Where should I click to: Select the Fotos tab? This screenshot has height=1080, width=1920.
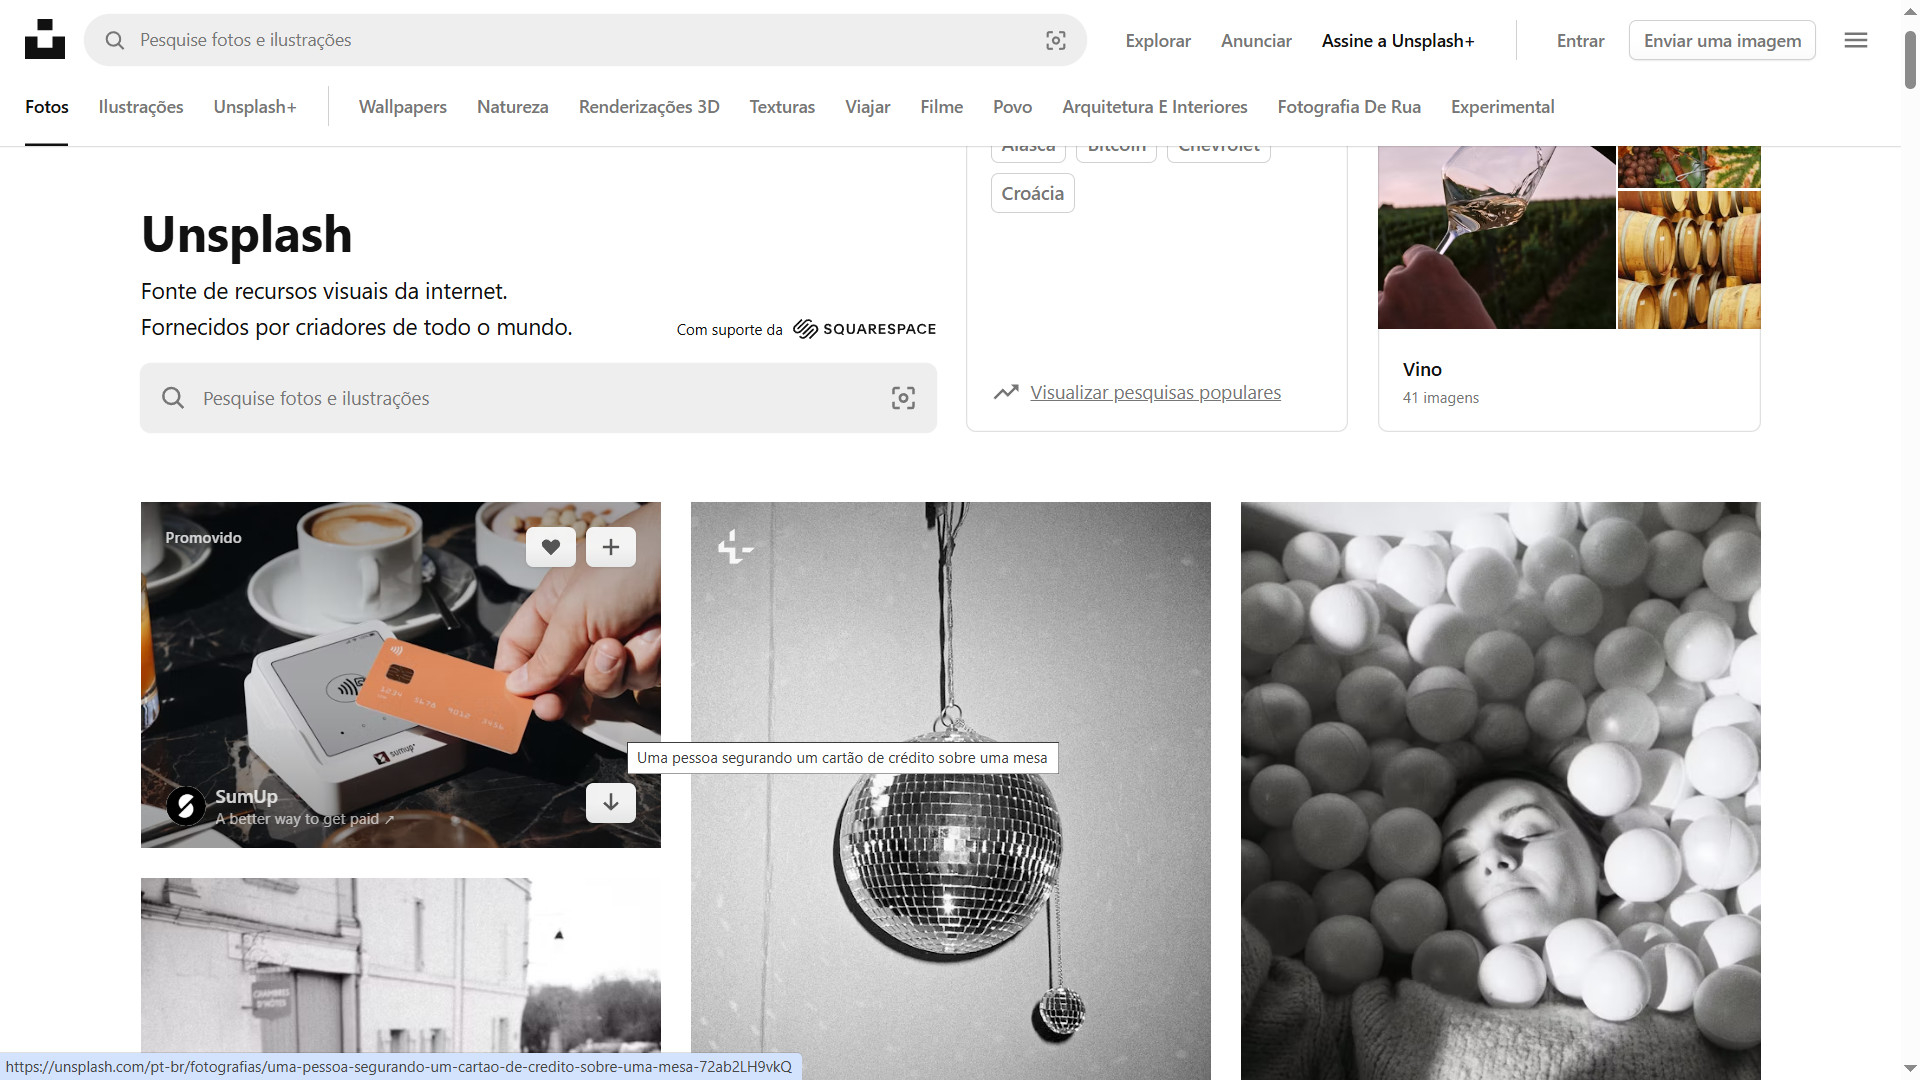[x=47, y=107]
